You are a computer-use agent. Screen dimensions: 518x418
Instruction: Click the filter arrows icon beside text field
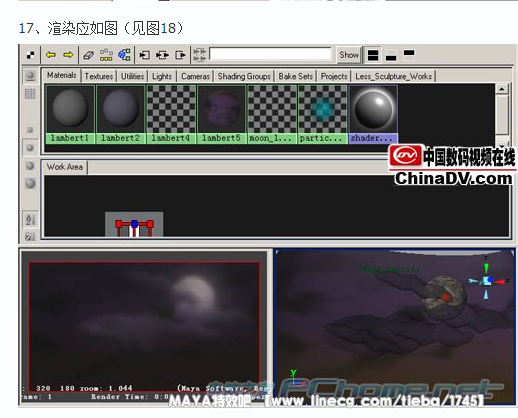[200, 55]
